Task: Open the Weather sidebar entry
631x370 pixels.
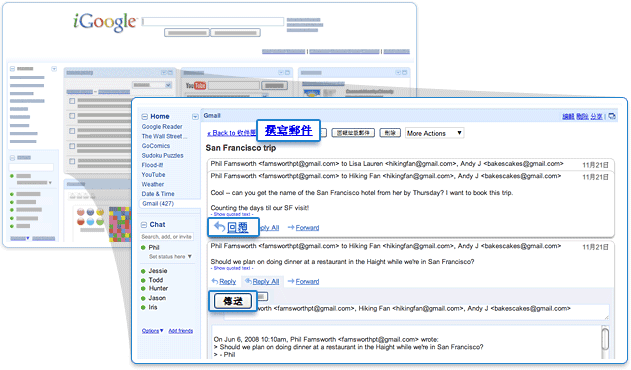Action: [153, 184]
